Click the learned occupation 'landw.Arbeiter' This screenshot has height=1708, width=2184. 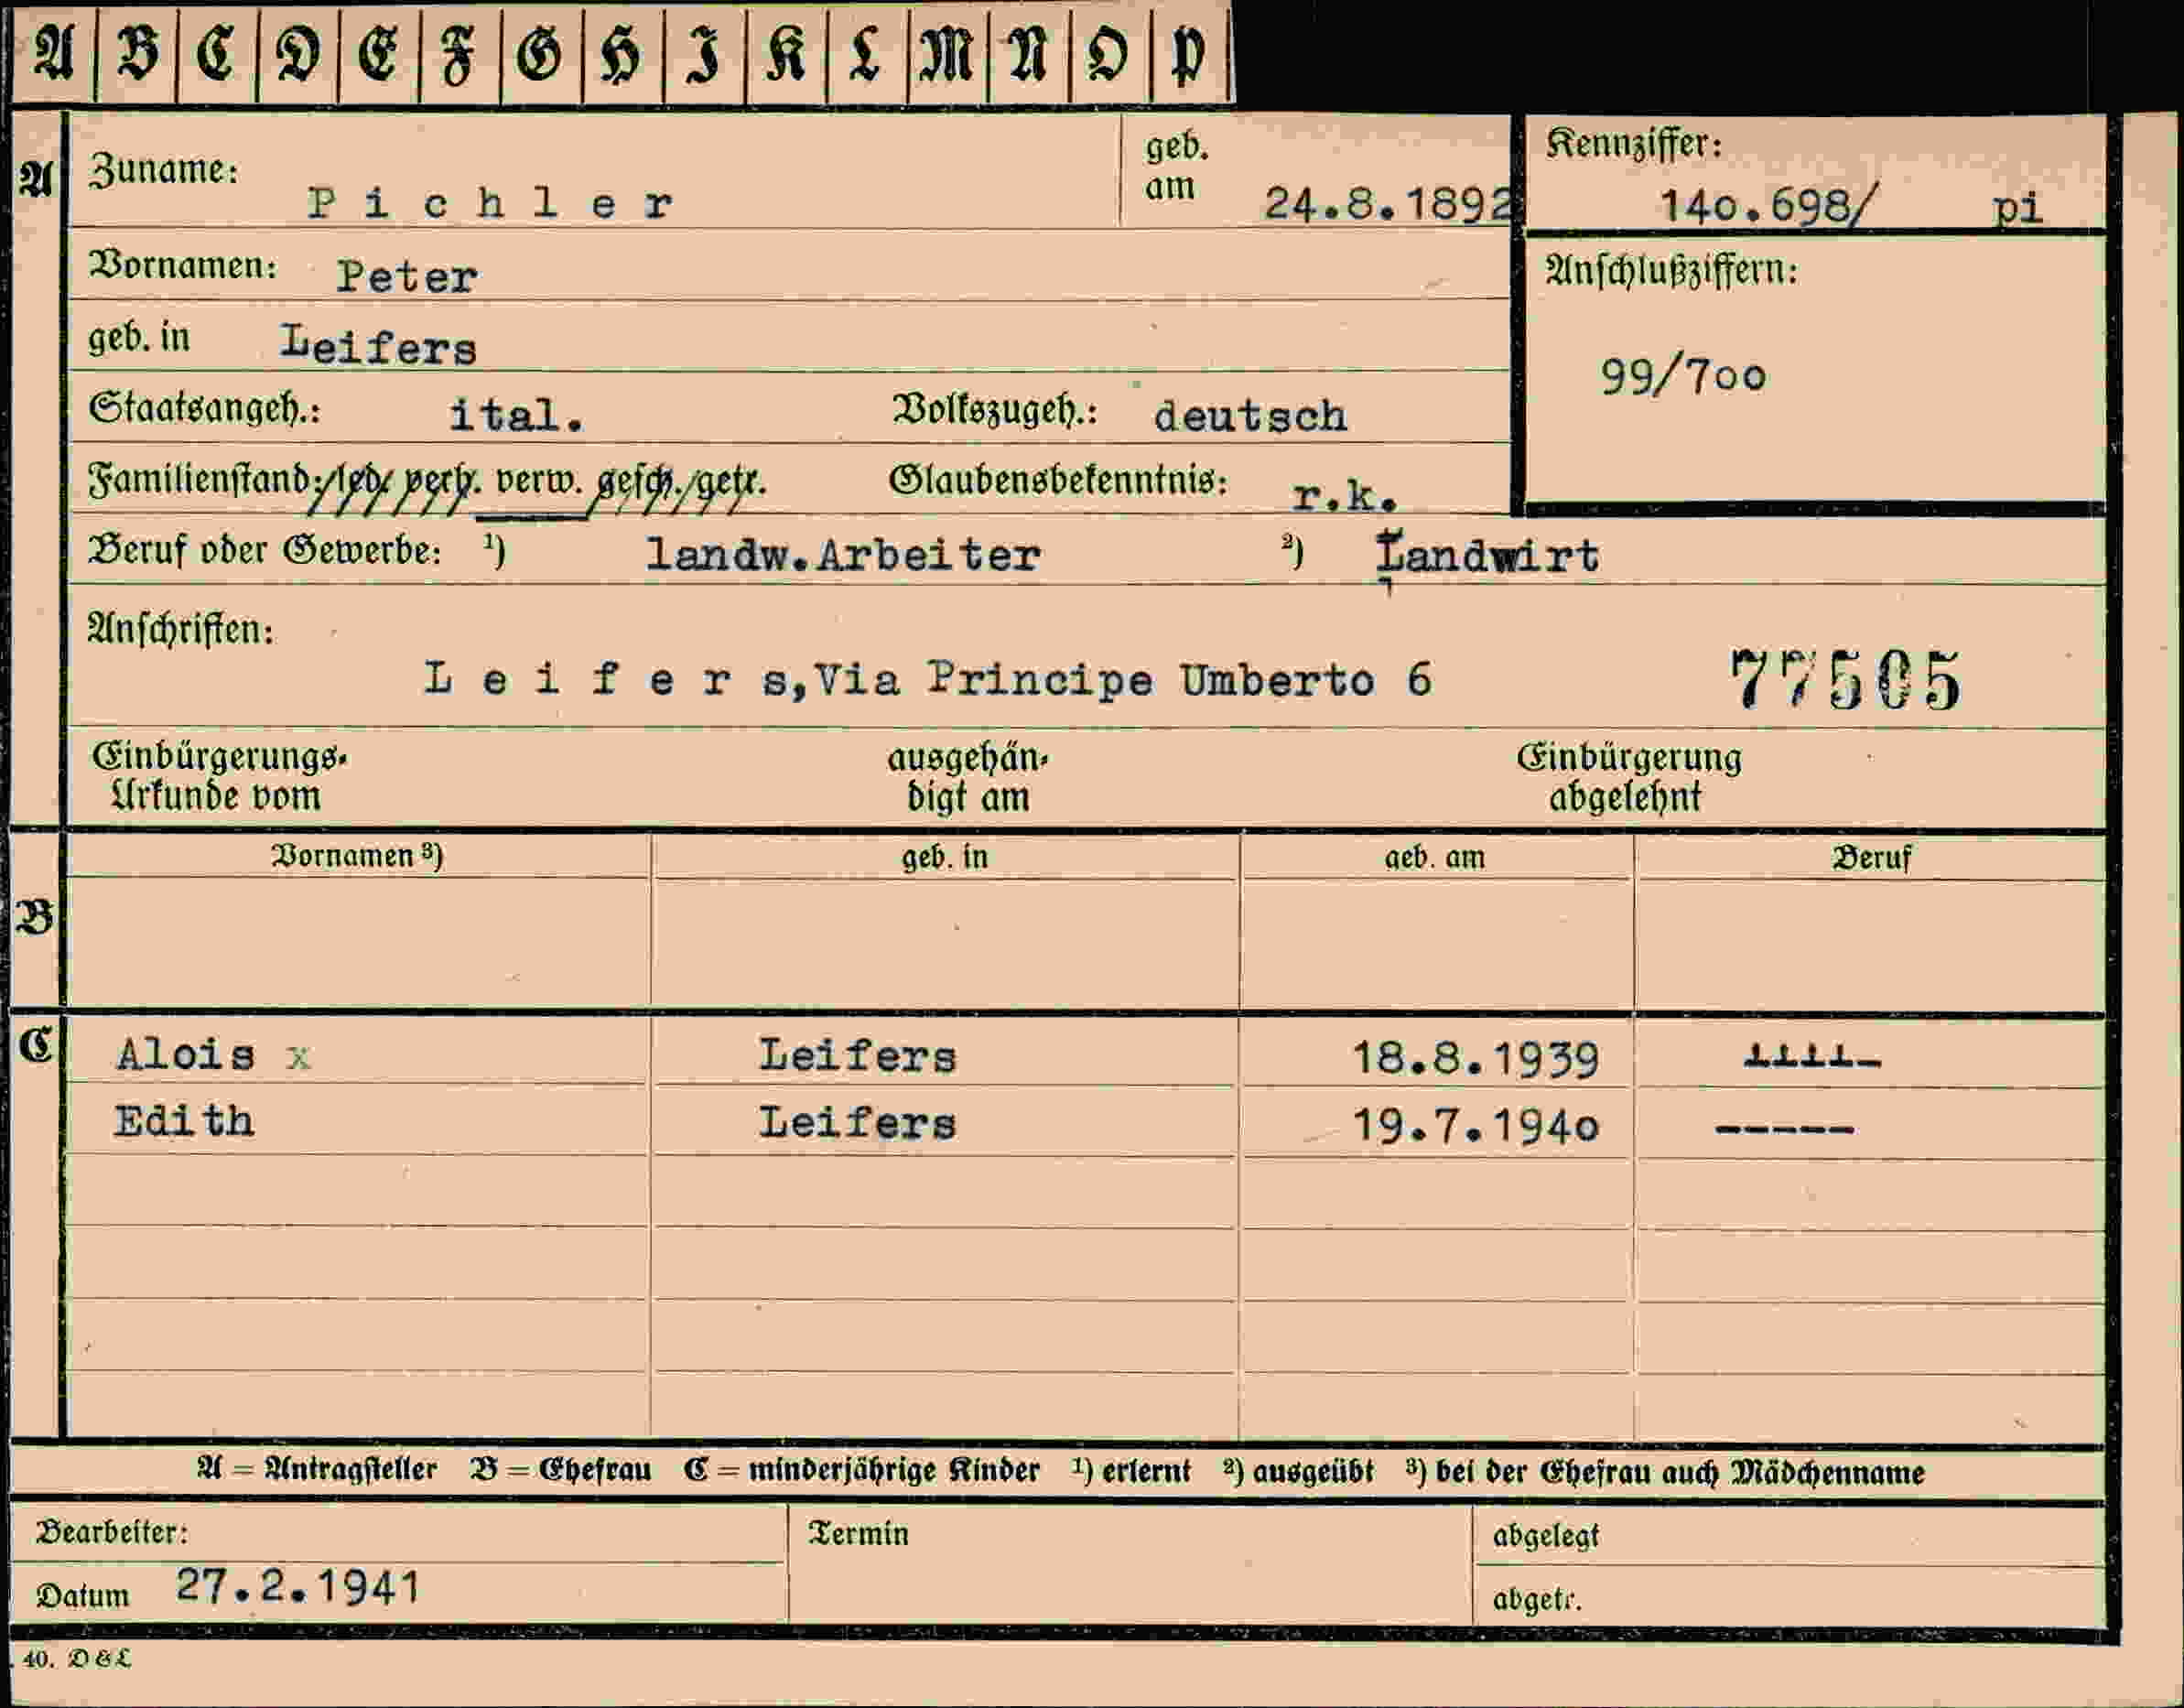pyautogui.click(x=843, y=555)
